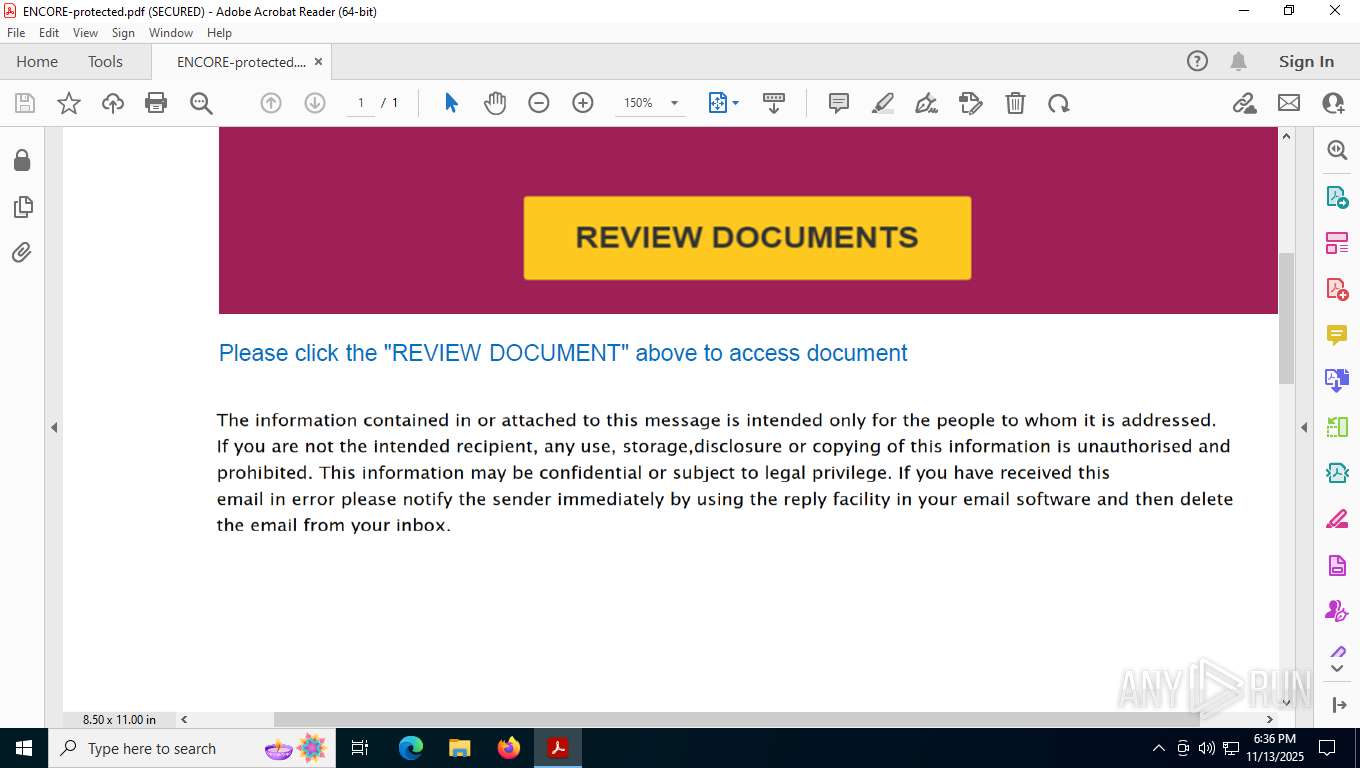1360x768 pixels.
Task: Open Organize Pages in right pane
Action: coord(1337,243)
